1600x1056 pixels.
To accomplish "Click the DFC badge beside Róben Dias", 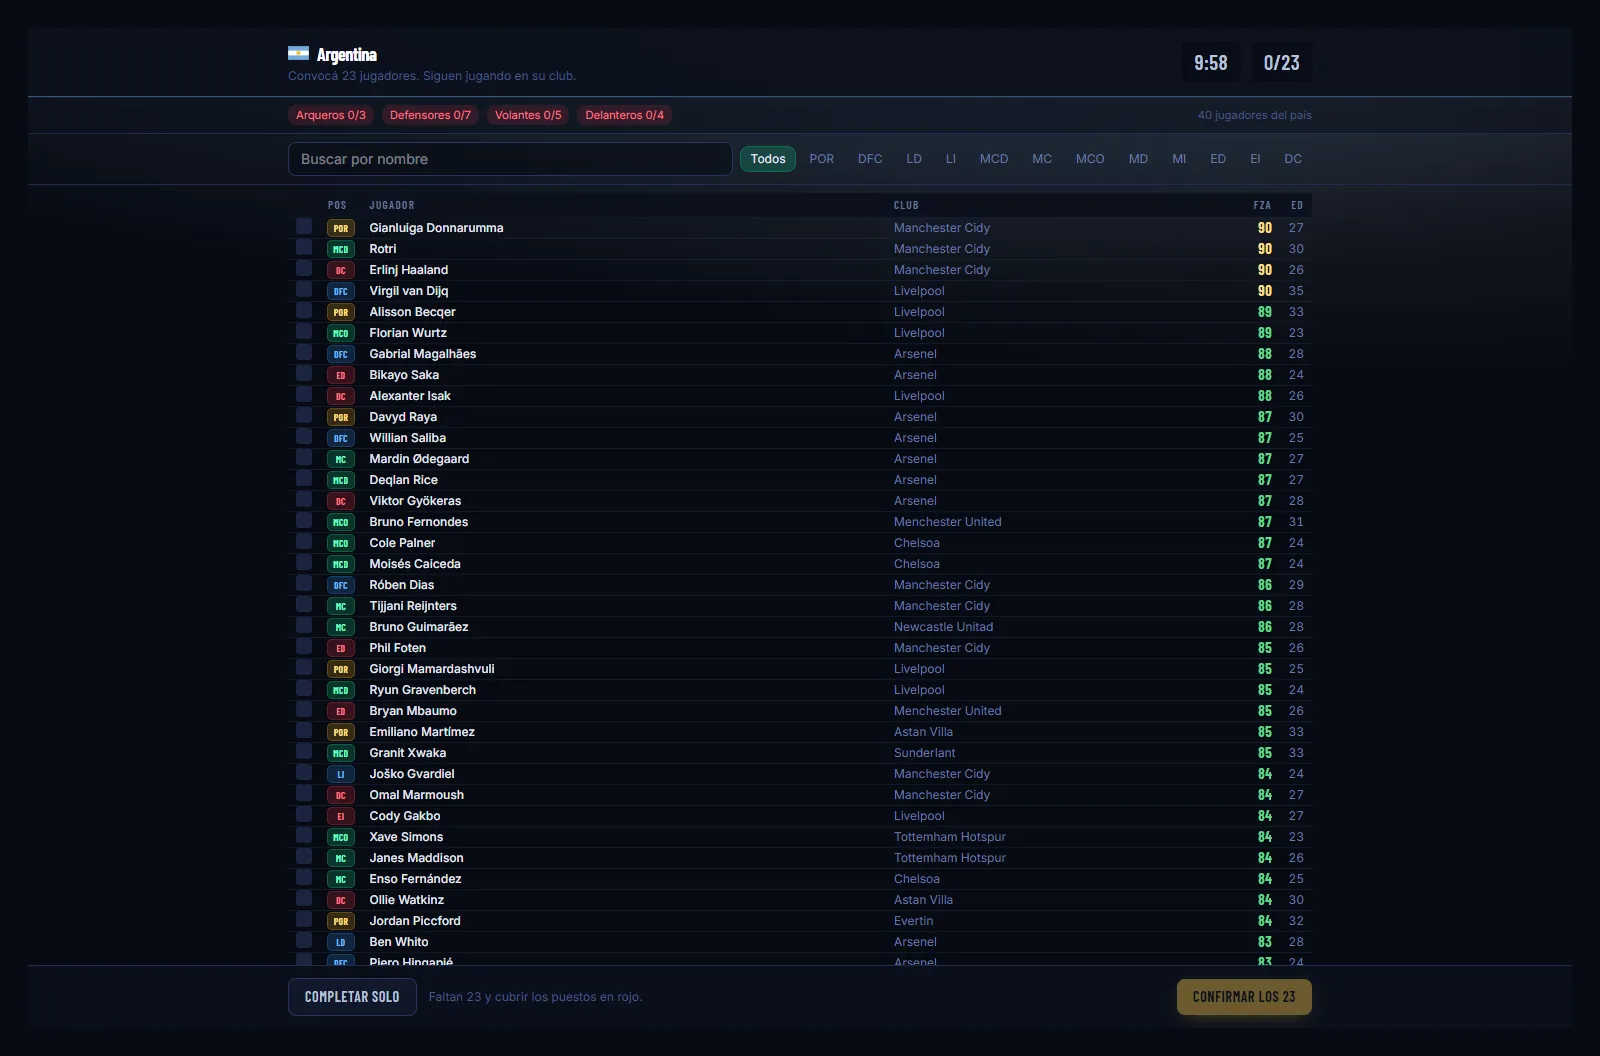I will click(341, 585).
